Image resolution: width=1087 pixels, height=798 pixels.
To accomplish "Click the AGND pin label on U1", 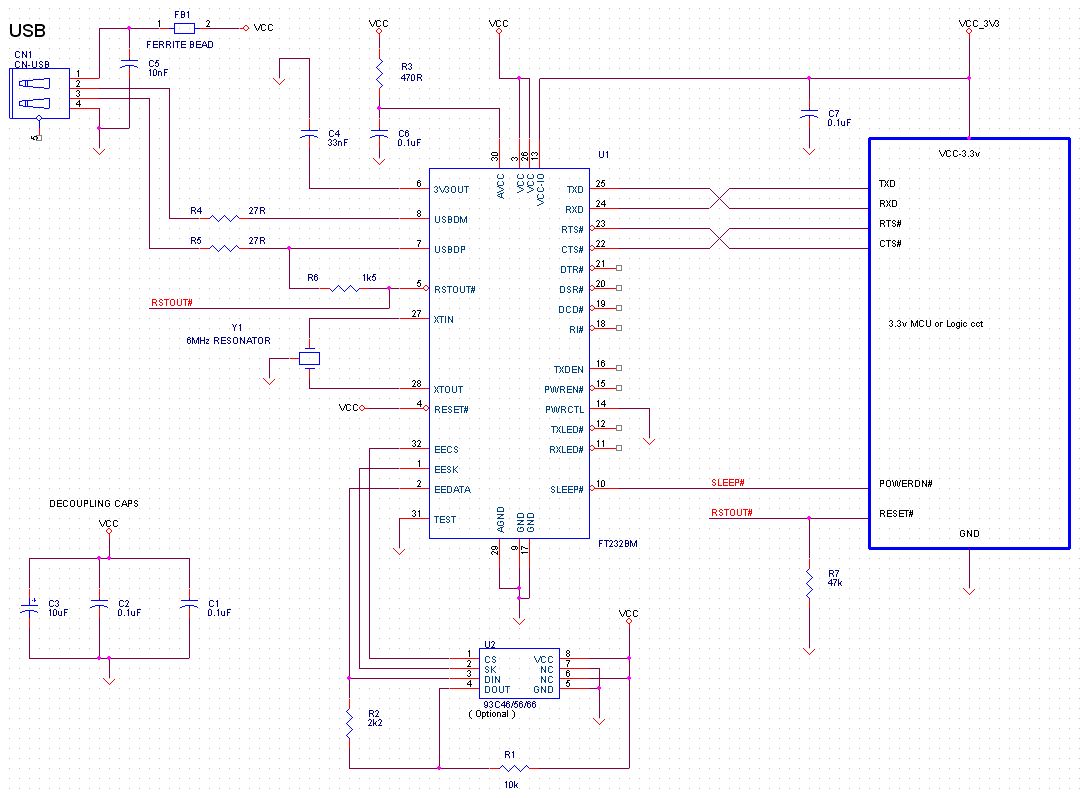I will tap(501, 519).
